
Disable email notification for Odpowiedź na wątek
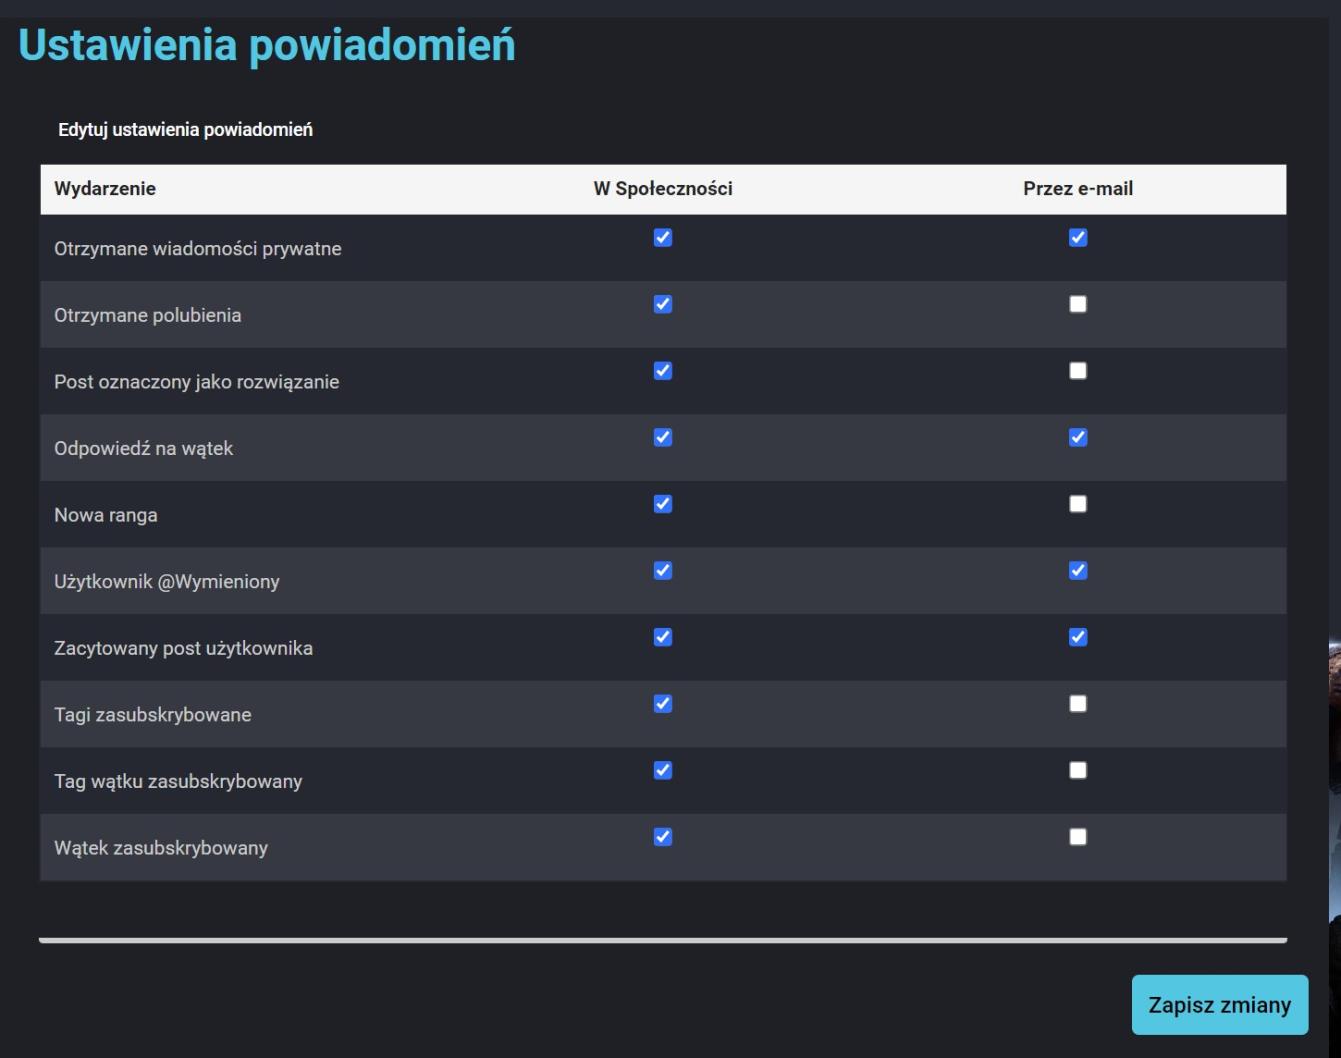[1078, 438]
